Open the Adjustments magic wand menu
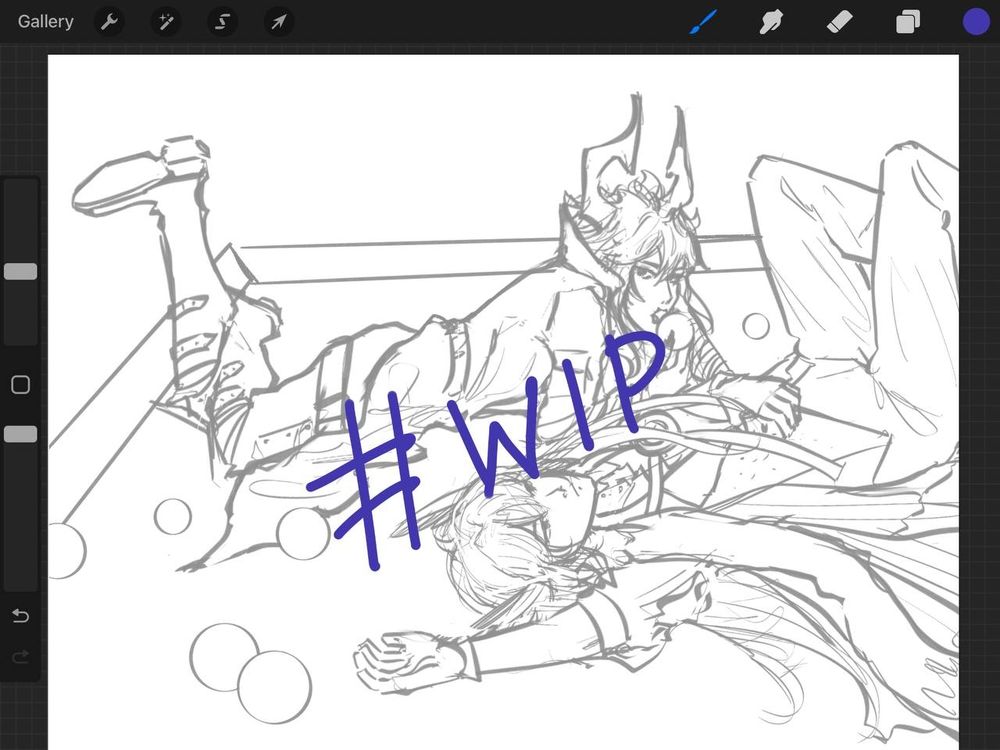 point(166,22)
